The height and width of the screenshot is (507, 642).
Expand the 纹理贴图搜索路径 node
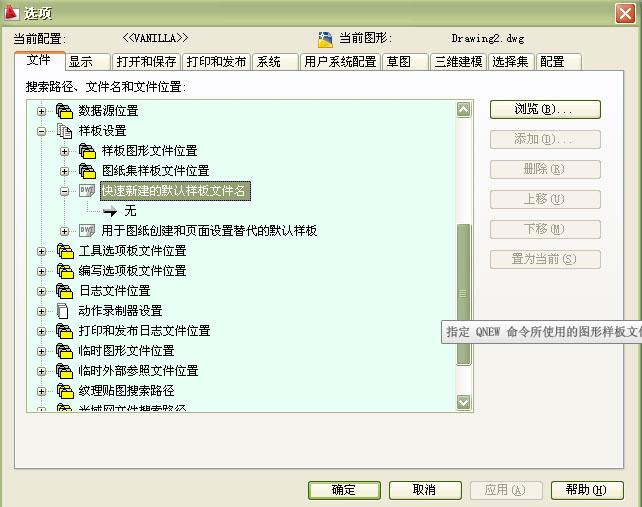click(41, 391)
